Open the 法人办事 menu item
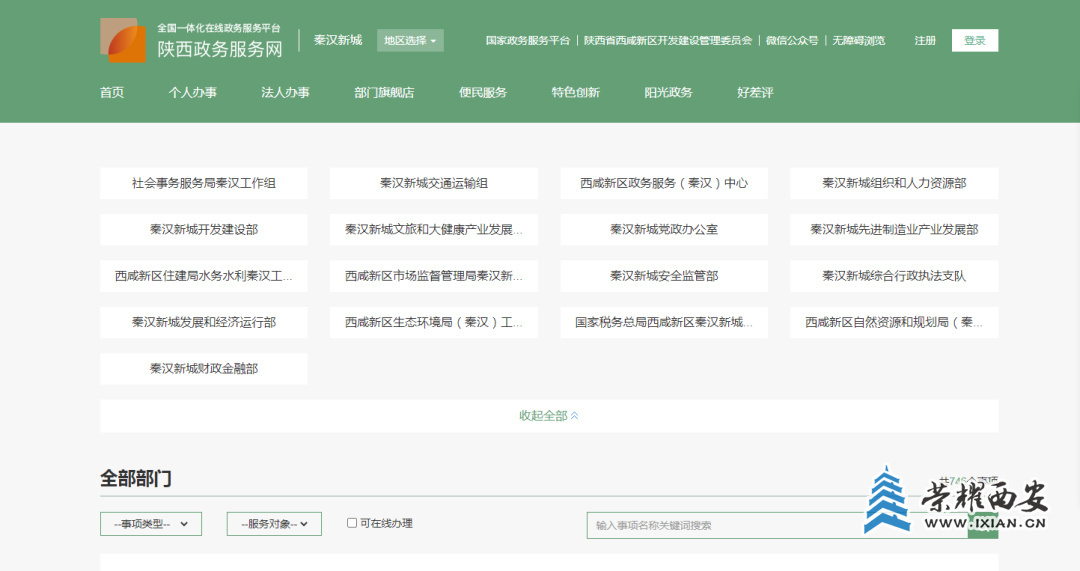Image resolution: width=1080 pixels, height=571 pixels. [285, 93]
